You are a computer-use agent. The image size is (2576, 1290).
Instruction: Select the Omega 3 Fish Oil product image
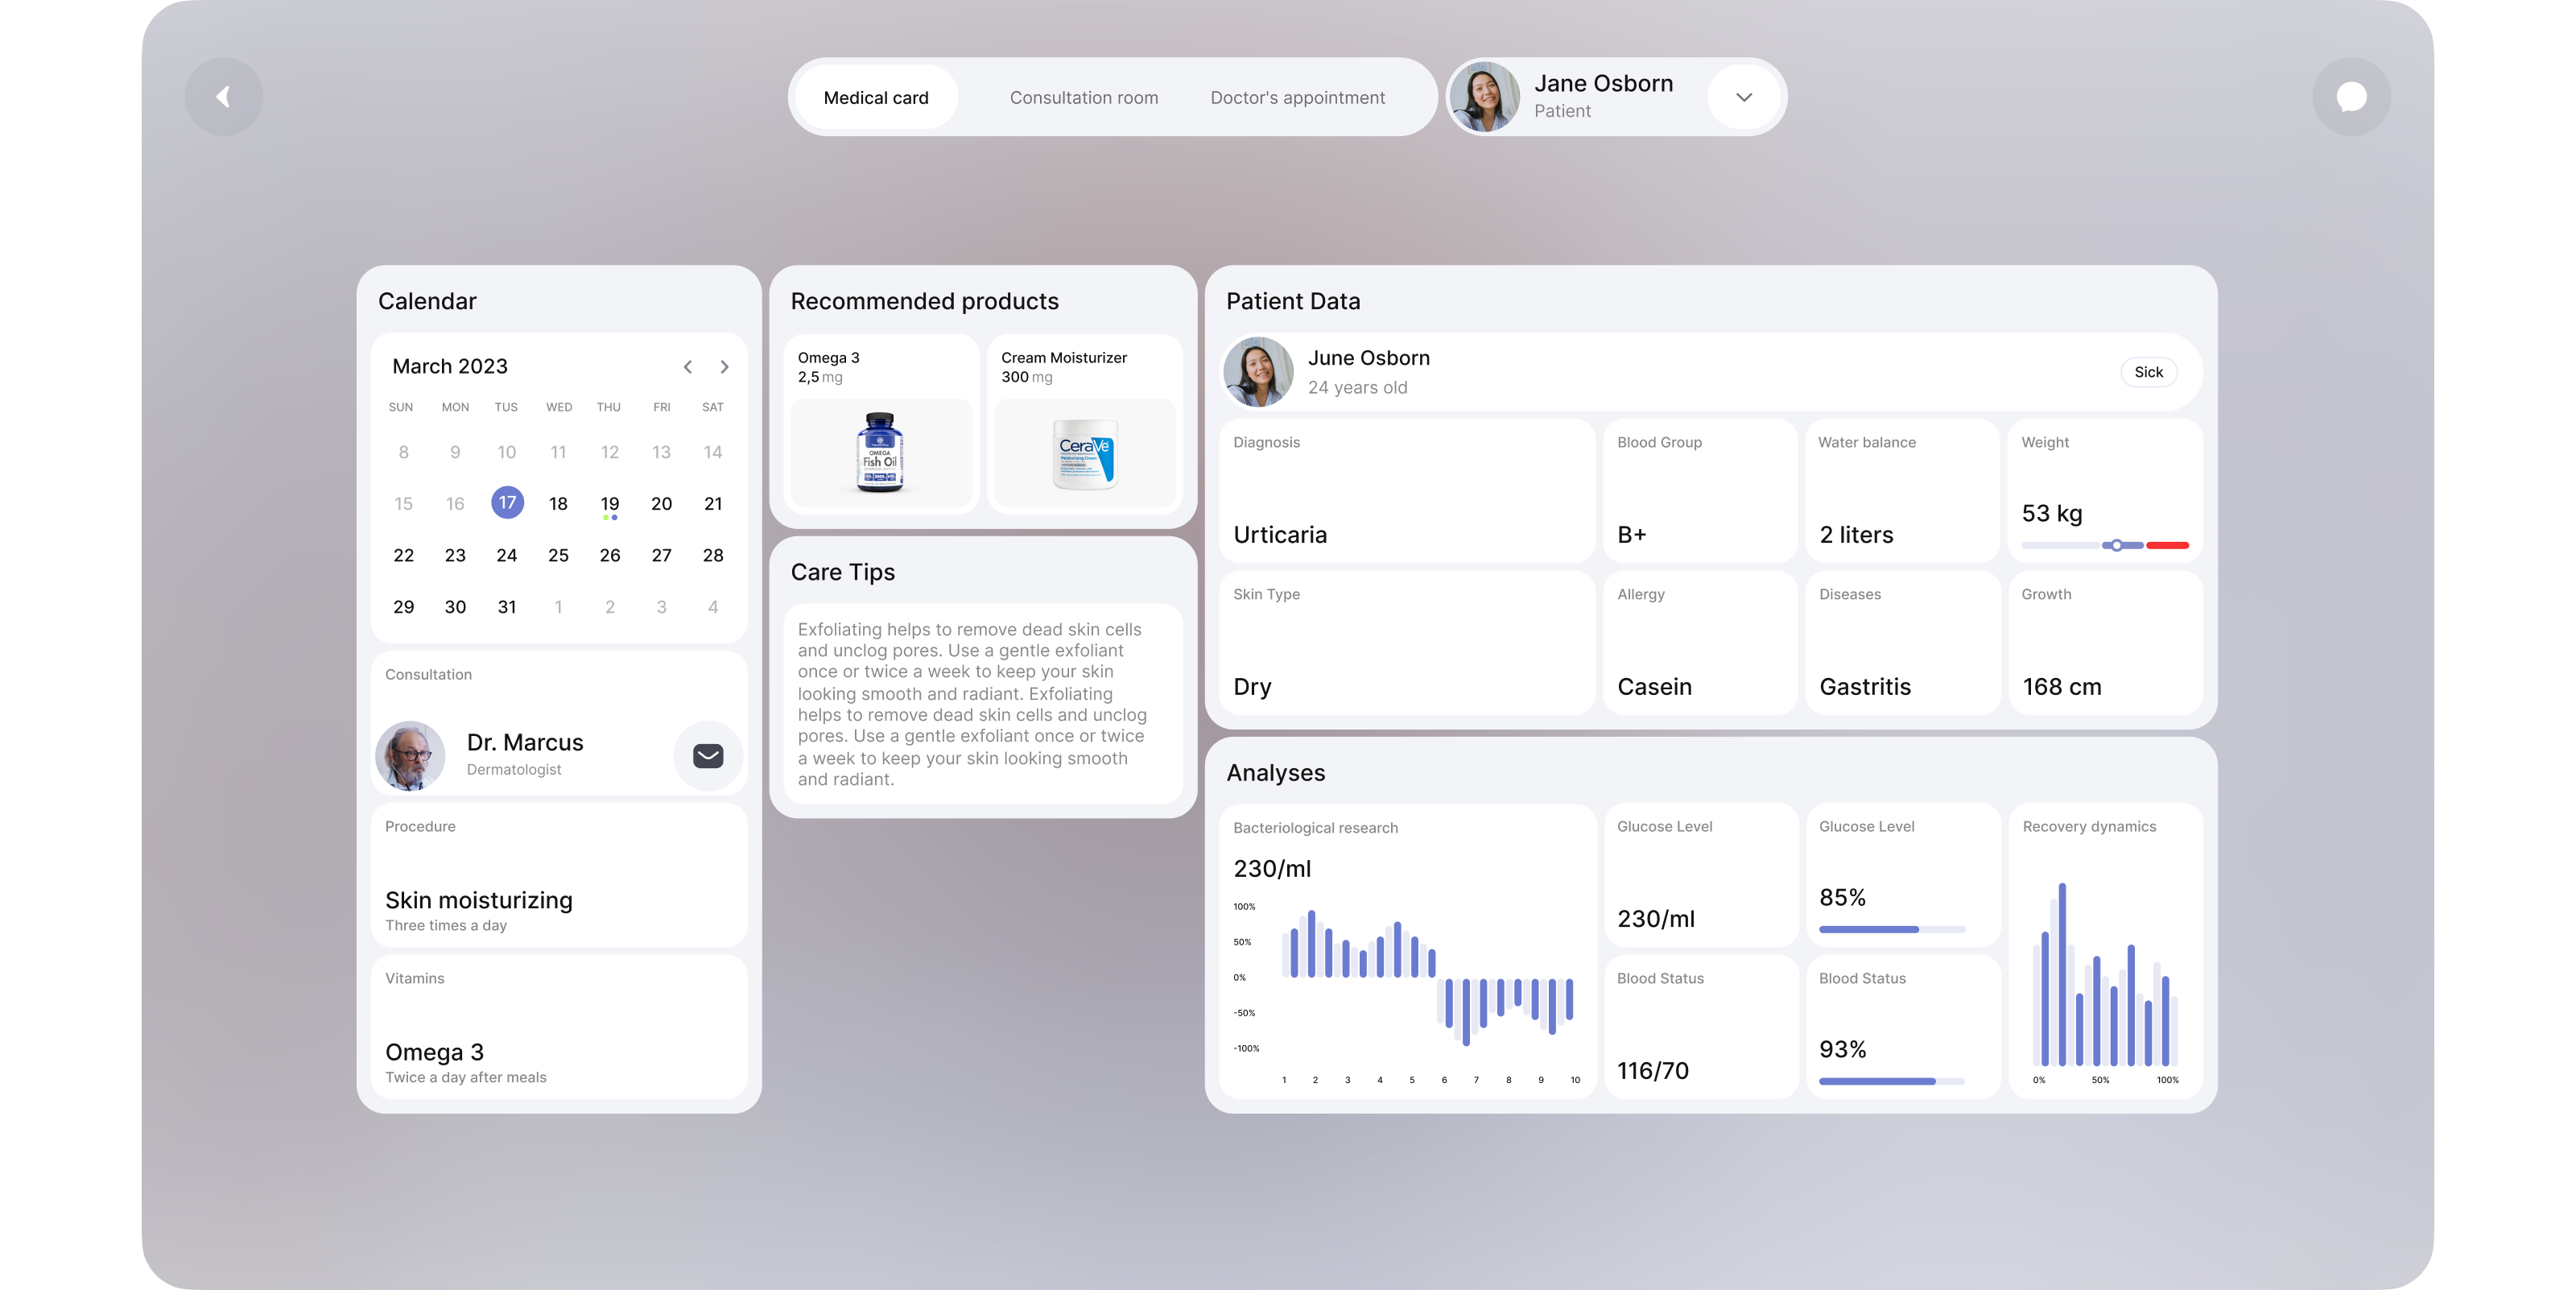[880, 455]
